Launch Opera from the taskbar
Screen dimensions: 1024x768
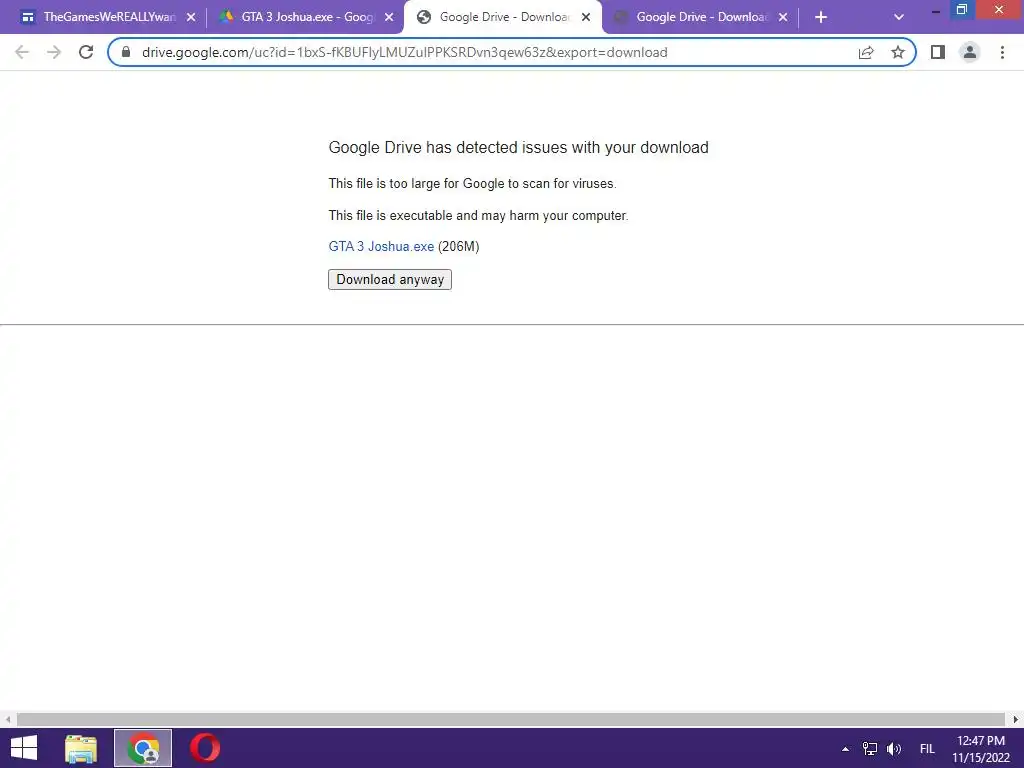coord(204,748)
